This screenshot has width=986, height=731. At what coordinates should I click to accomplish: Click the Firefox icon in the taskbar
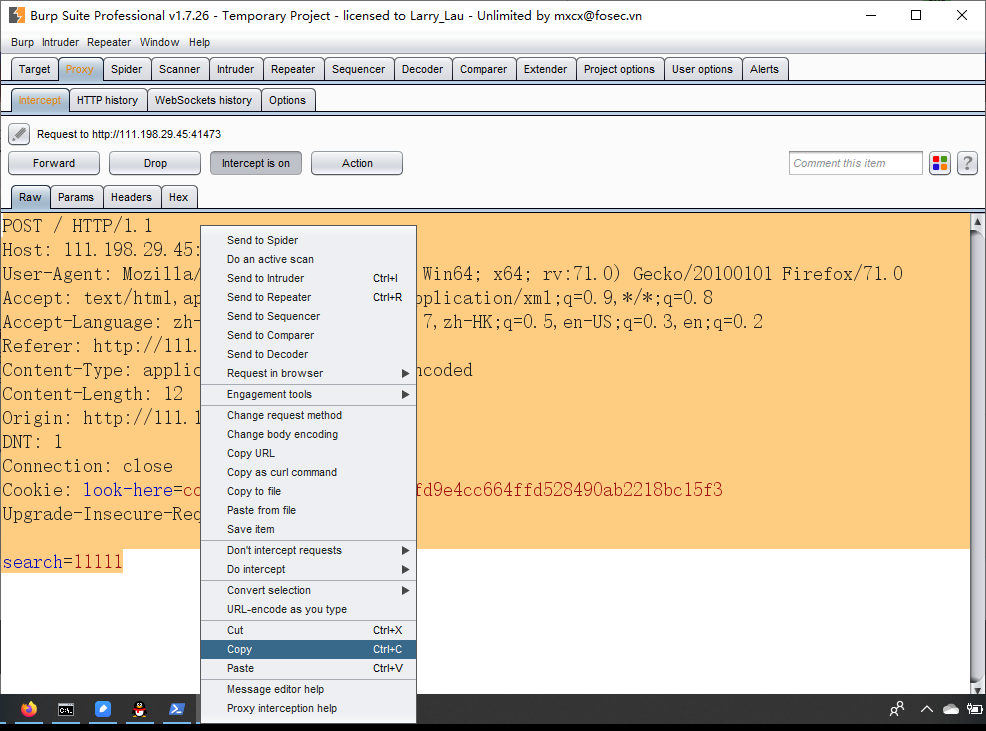(x=29, y=710)
